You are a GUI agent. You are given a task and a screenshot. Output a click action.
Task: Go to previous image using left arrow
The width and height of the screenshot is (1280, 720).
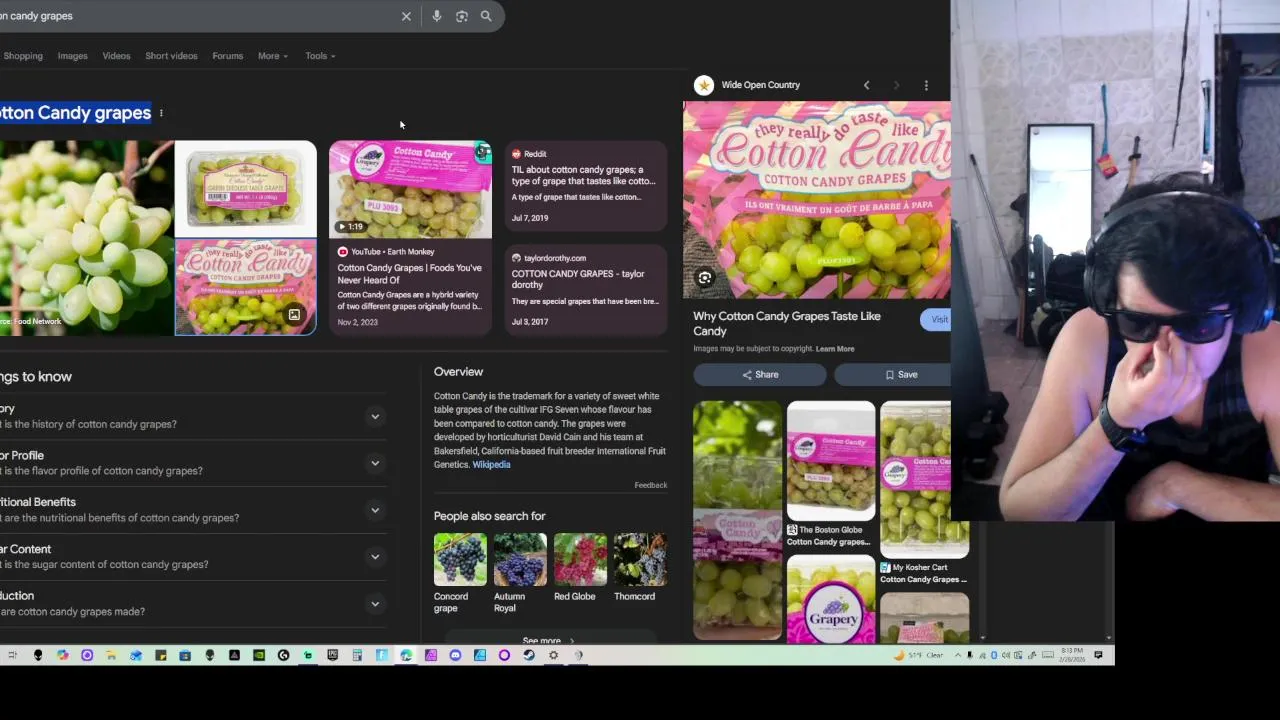point(867,85)
